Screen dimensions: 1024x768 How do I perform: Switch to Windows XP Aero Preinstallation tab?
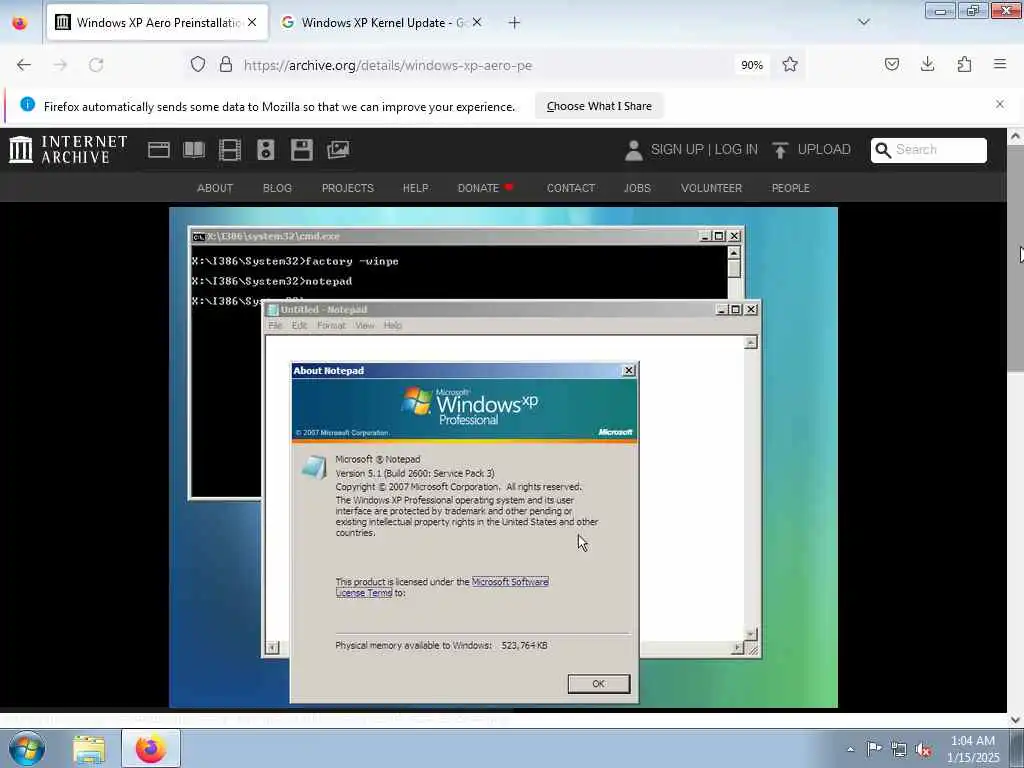(x=157, y=23)
